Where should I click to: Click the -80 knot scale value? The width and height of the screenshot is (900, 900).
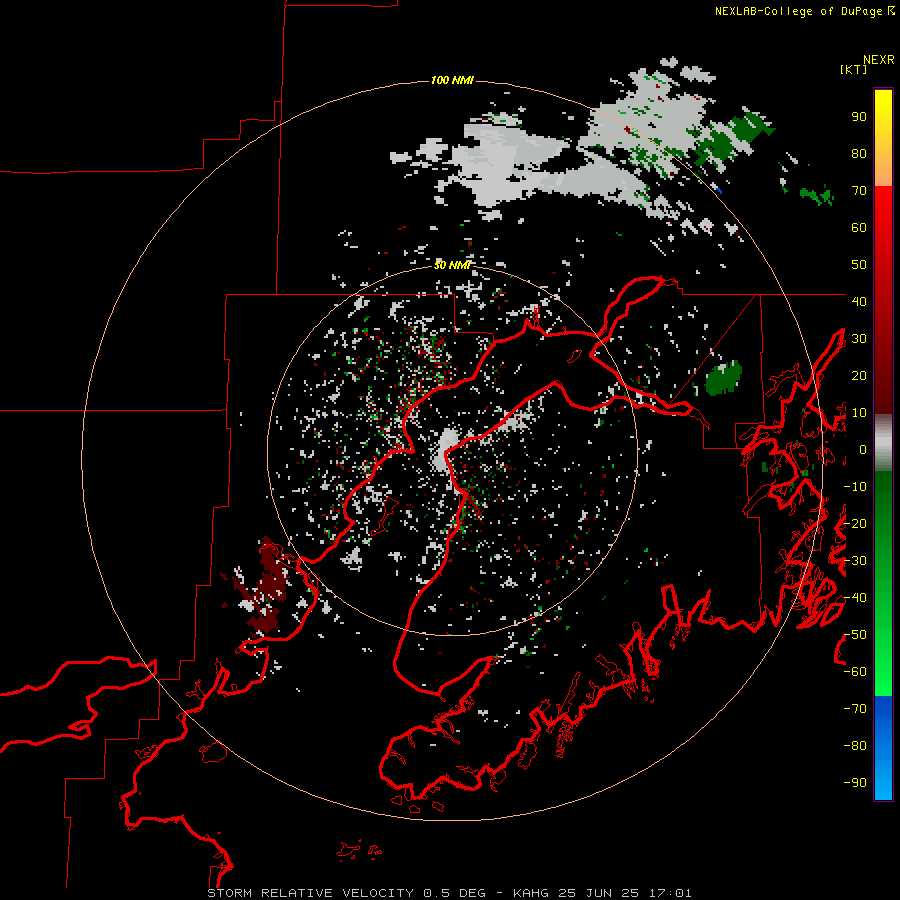click(855, 746)
